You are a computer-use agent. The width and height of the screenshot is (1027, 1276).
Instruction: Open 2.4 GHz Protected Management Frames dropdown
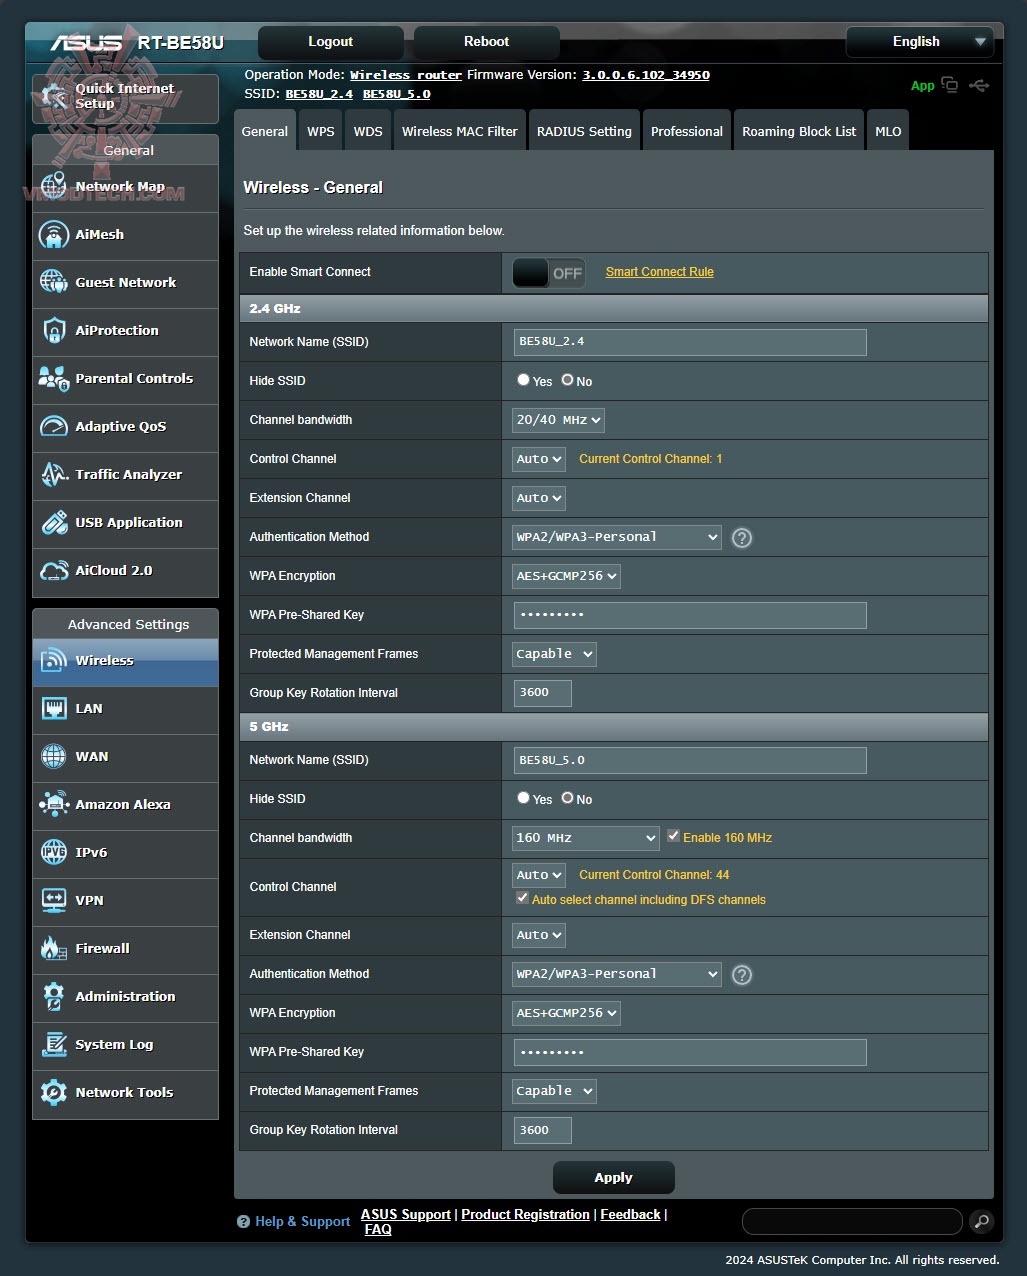tap(554, 654)
